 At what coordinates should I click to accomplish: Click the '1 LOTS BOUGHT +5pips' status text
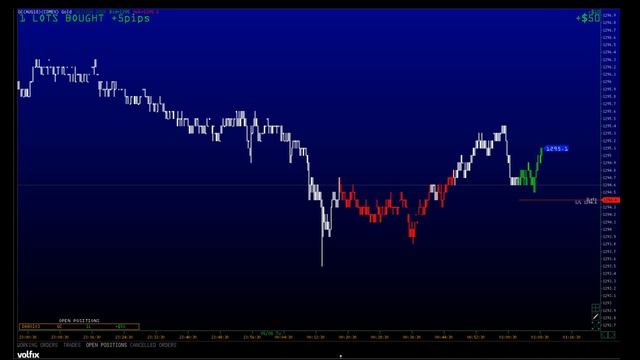(84, 19)
